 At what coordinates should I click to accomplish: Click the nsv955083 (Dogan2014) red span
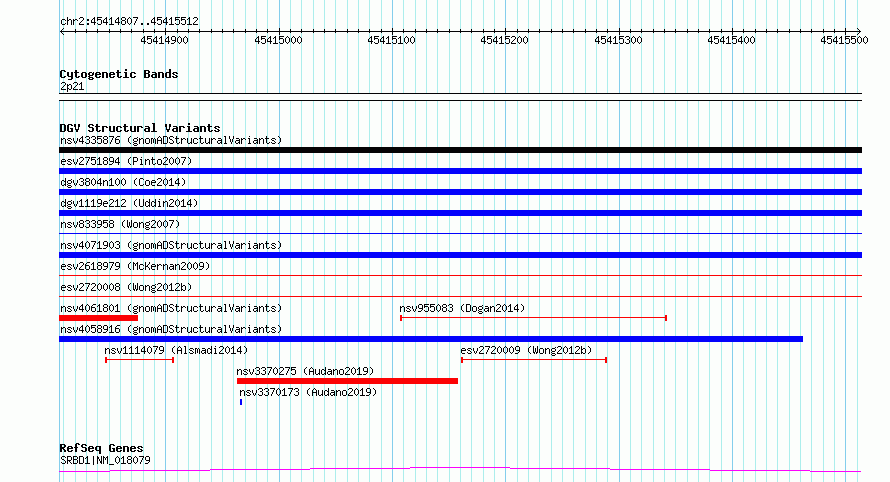[x=533, y=318]
